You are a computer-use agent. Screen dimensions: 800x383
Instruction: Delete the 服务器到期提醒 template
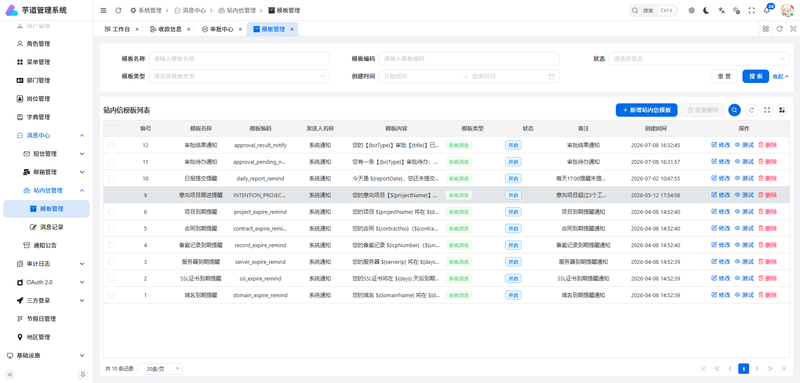pyautogui.click(x=767, y=262)
